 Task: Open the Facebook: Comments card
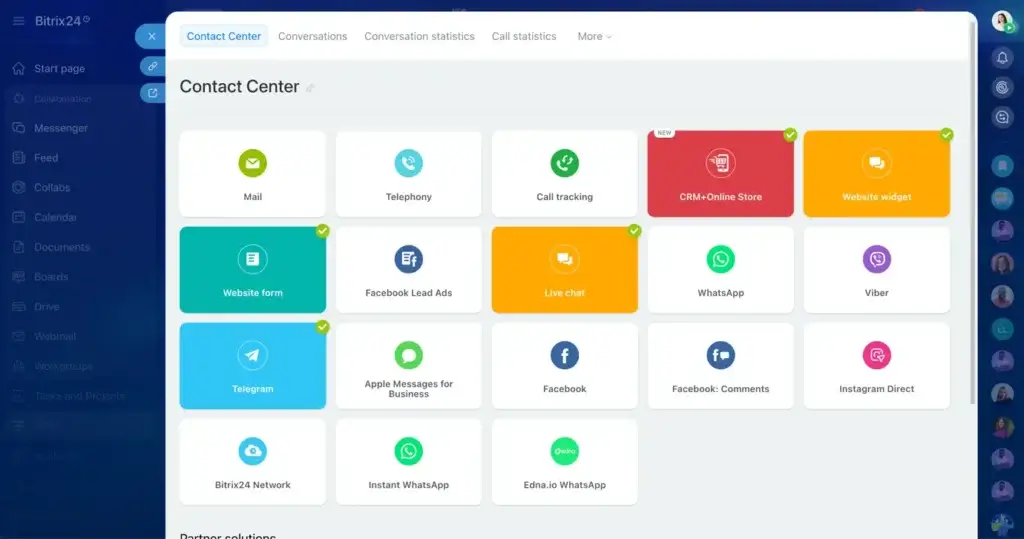pos(720,366)
